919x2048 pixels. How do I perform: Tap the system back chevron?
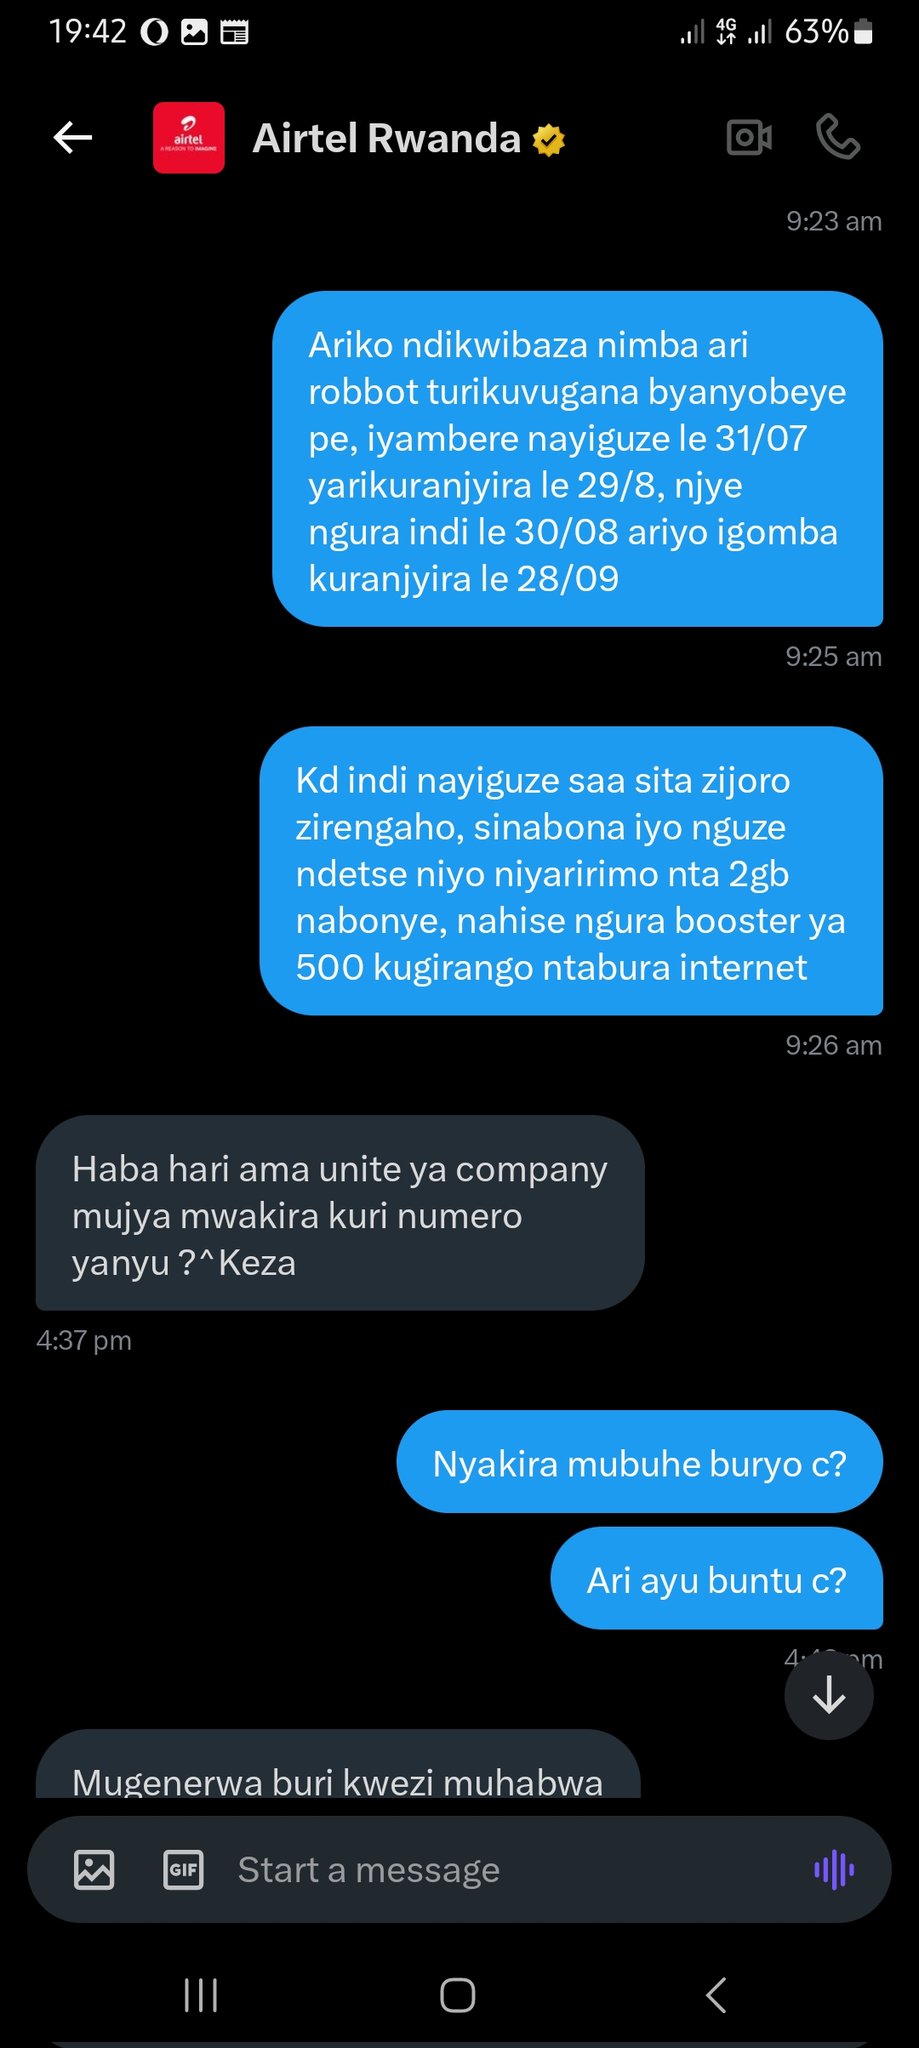[x=716, y=1995]
